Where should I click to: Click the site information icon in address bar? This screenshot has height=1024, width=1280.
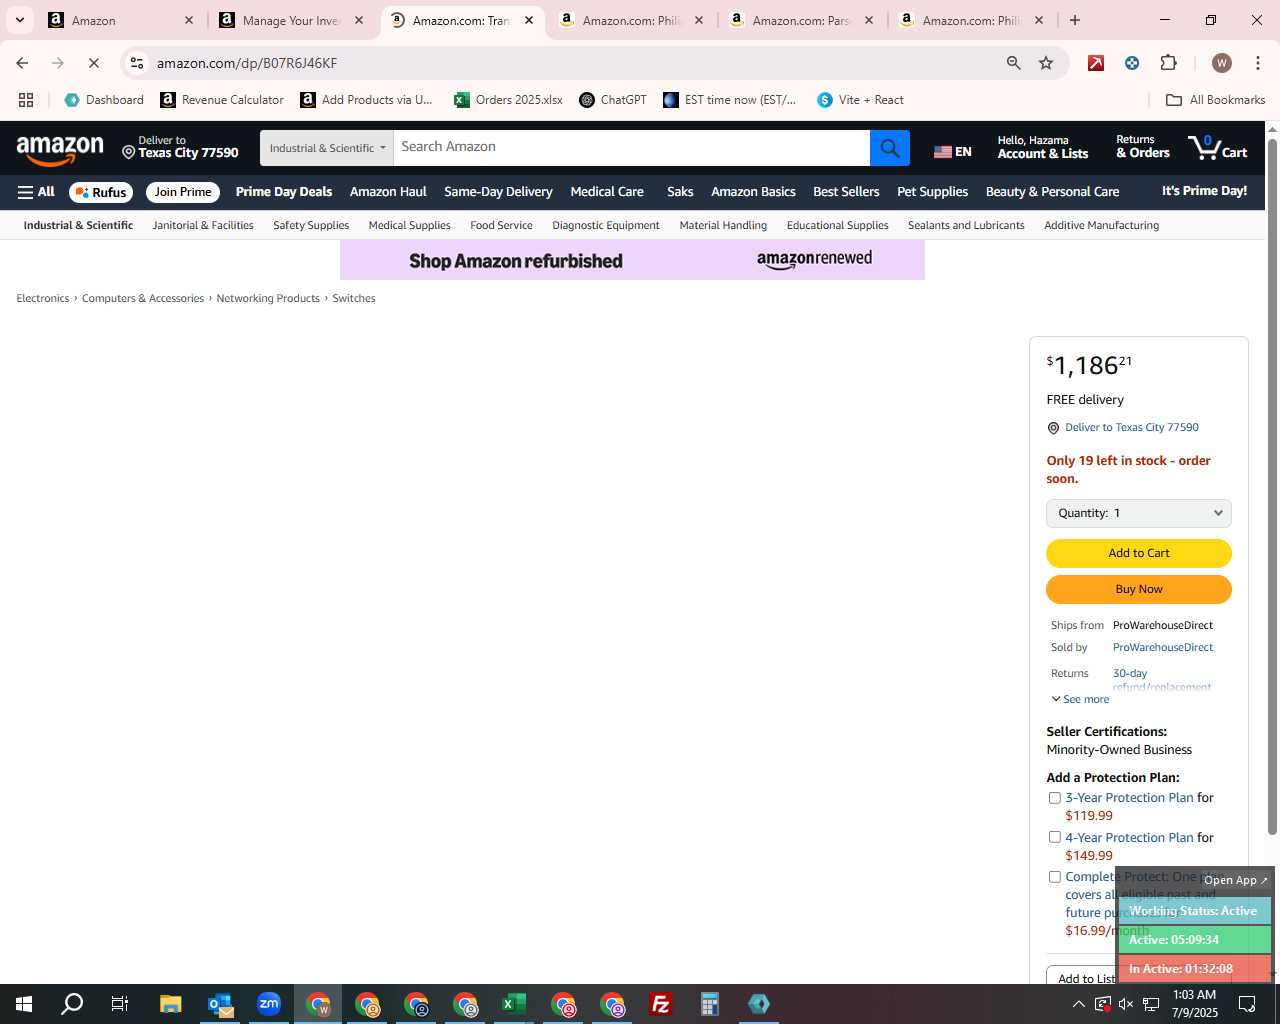coord(137,63)
